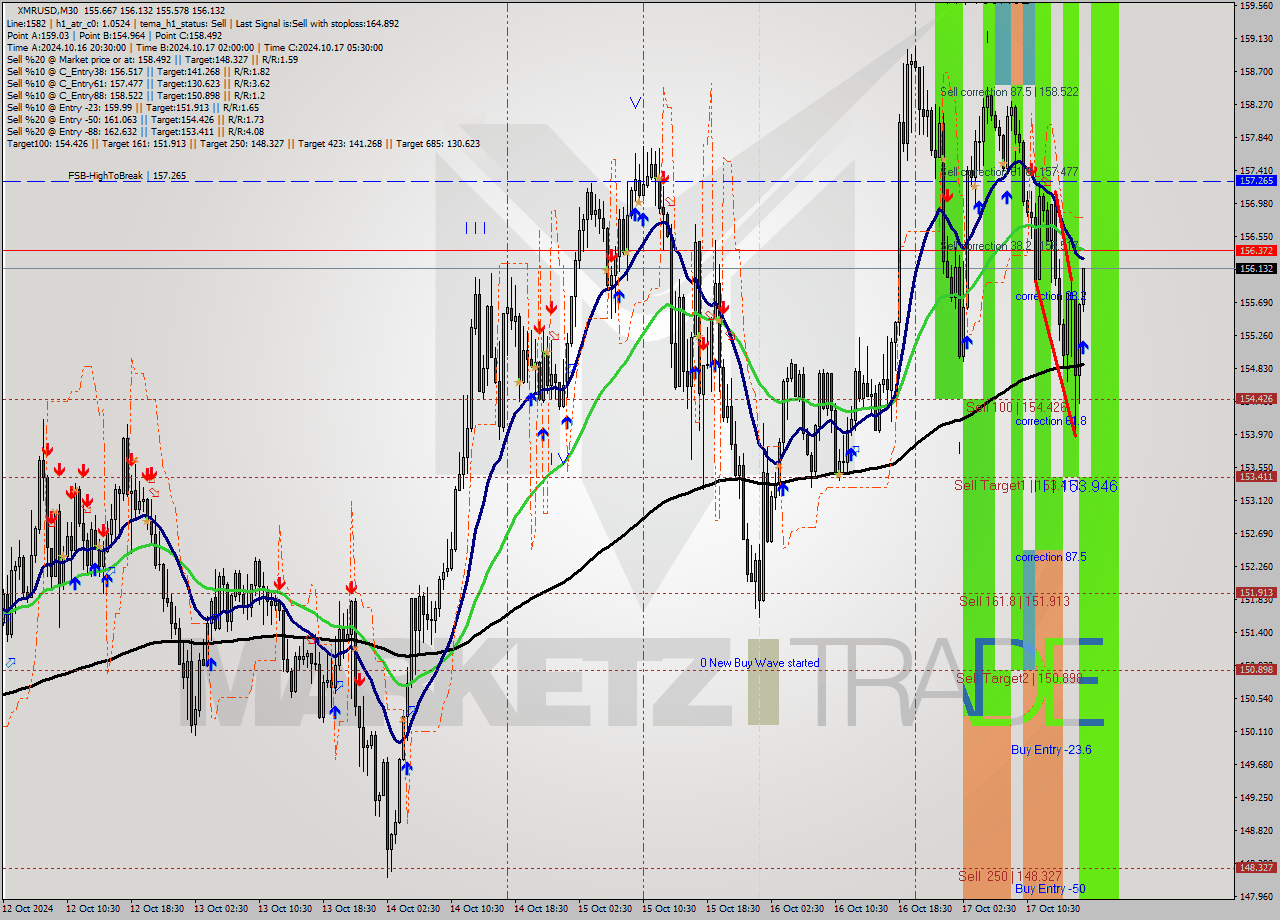
Task: Click the black 156.132 current price tag
Action: [x=1256, y=269]
